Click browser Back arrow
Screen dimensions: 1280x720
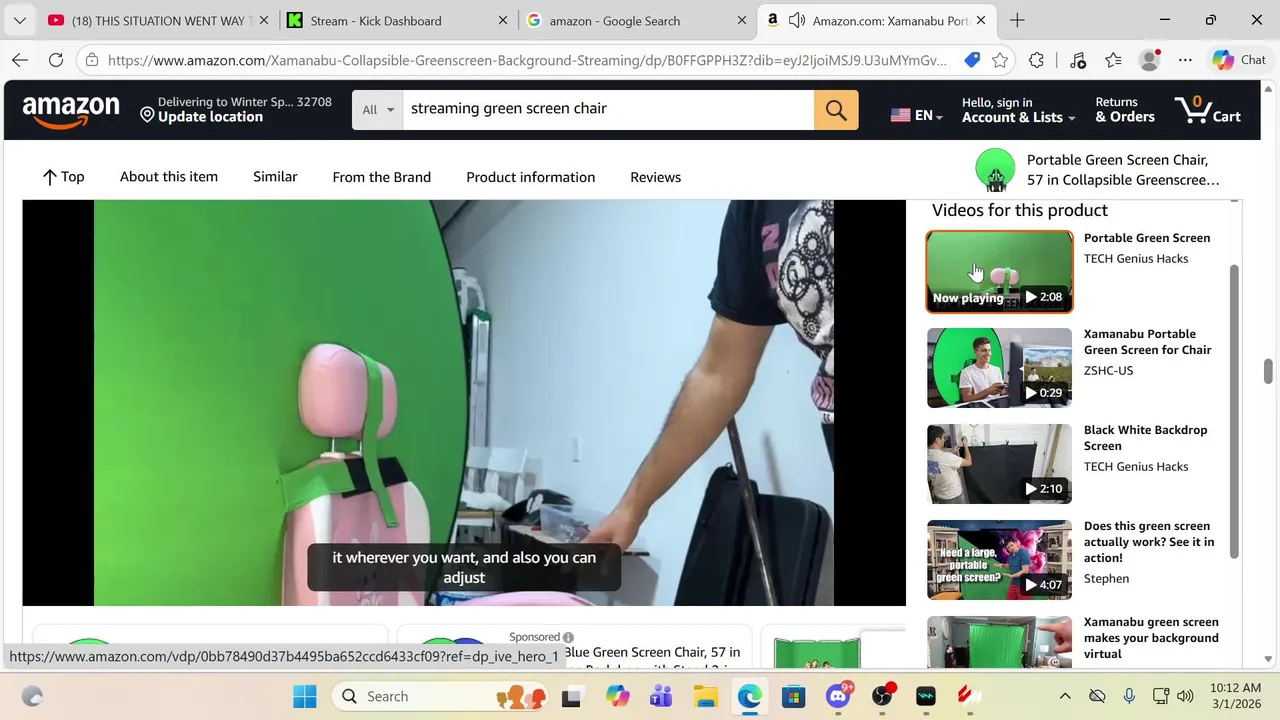pyautogui.click(x=20, y=60)
